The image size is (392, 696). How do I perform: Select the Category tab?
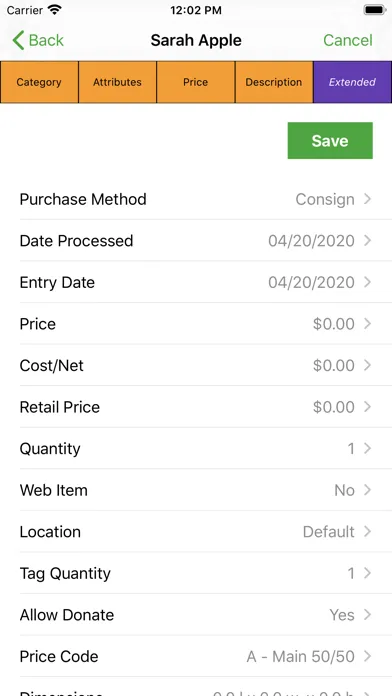39,82
